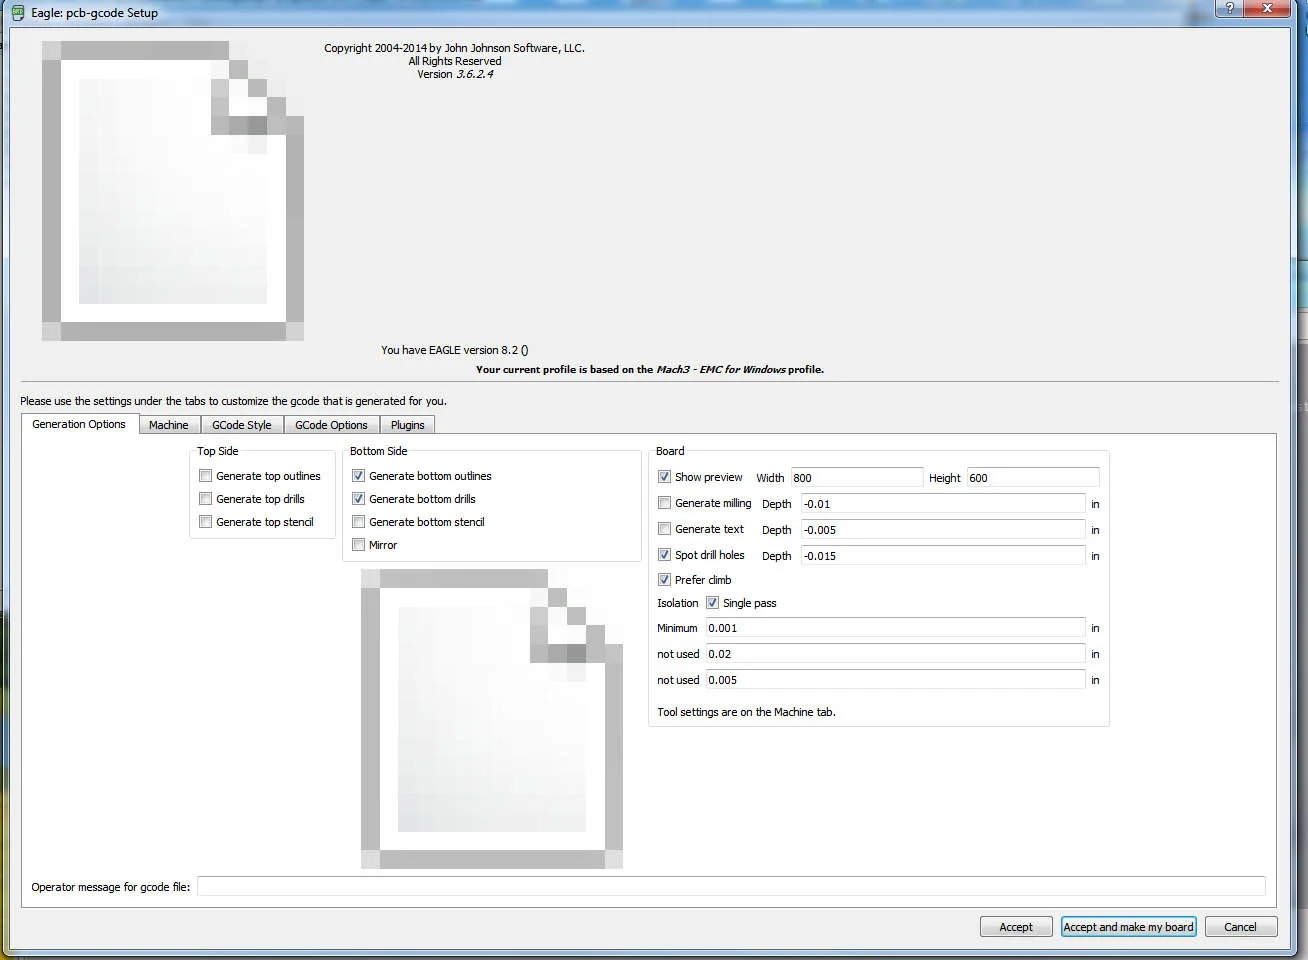
Task: Click the pcb-gcode title bar icon
Action: click(18, 13)
